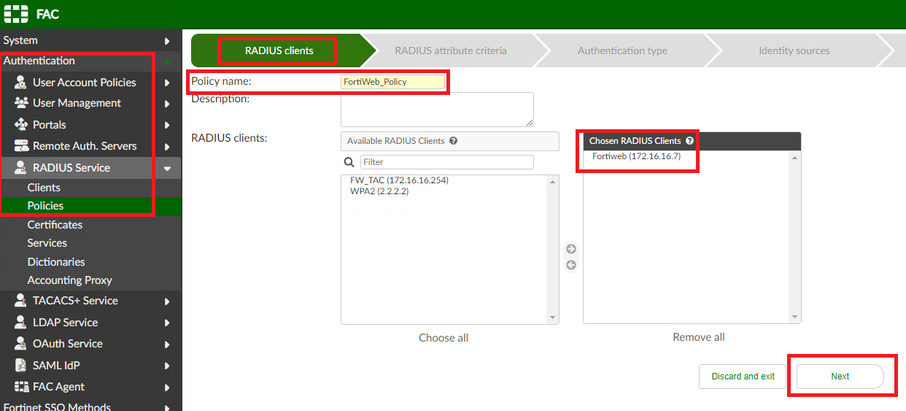
Task: Click help icon beside Available RADIUS Clients
Action: (x=454, y=140)
